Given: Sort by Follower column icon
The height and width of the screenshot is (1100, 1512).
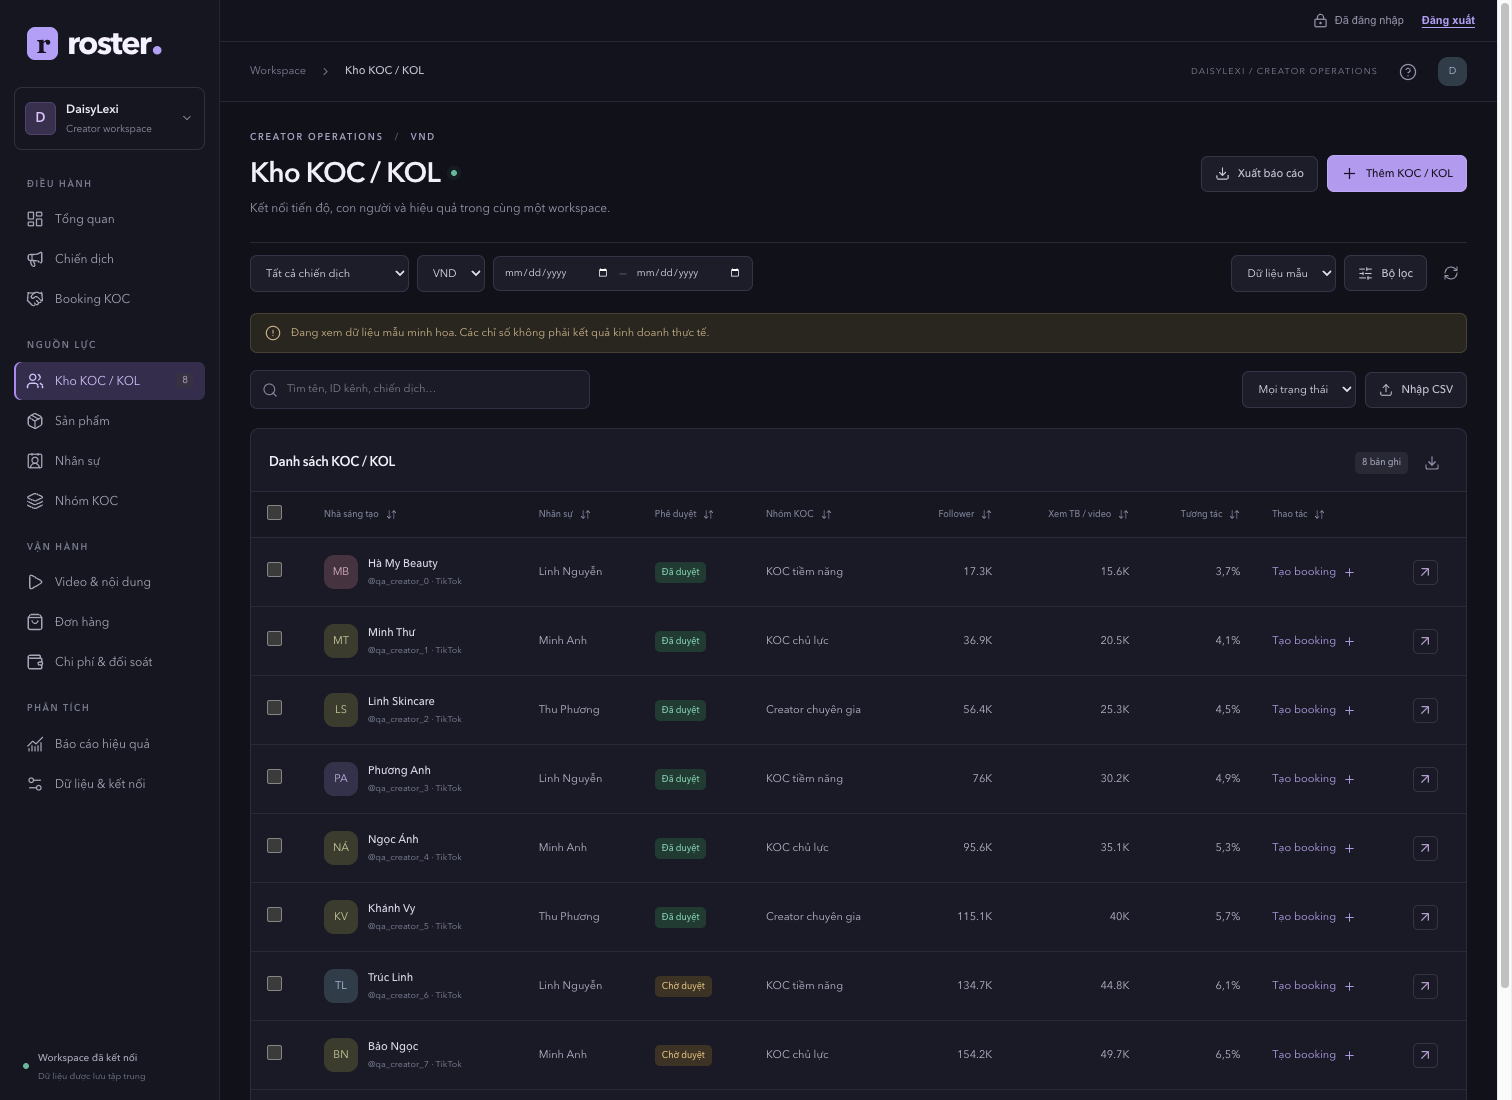Looking at the screenshot, I should 986,514.
